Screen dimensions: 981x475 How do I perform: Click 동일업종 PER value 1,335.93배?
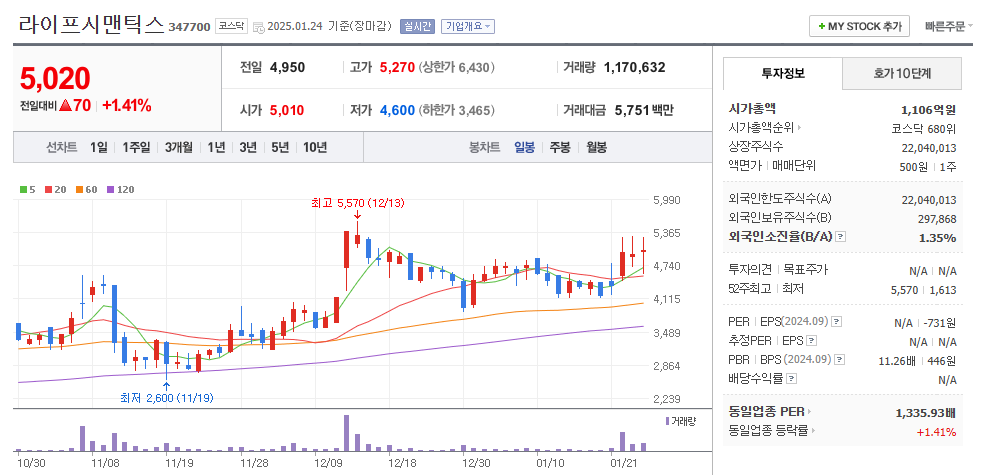point(926,413)
